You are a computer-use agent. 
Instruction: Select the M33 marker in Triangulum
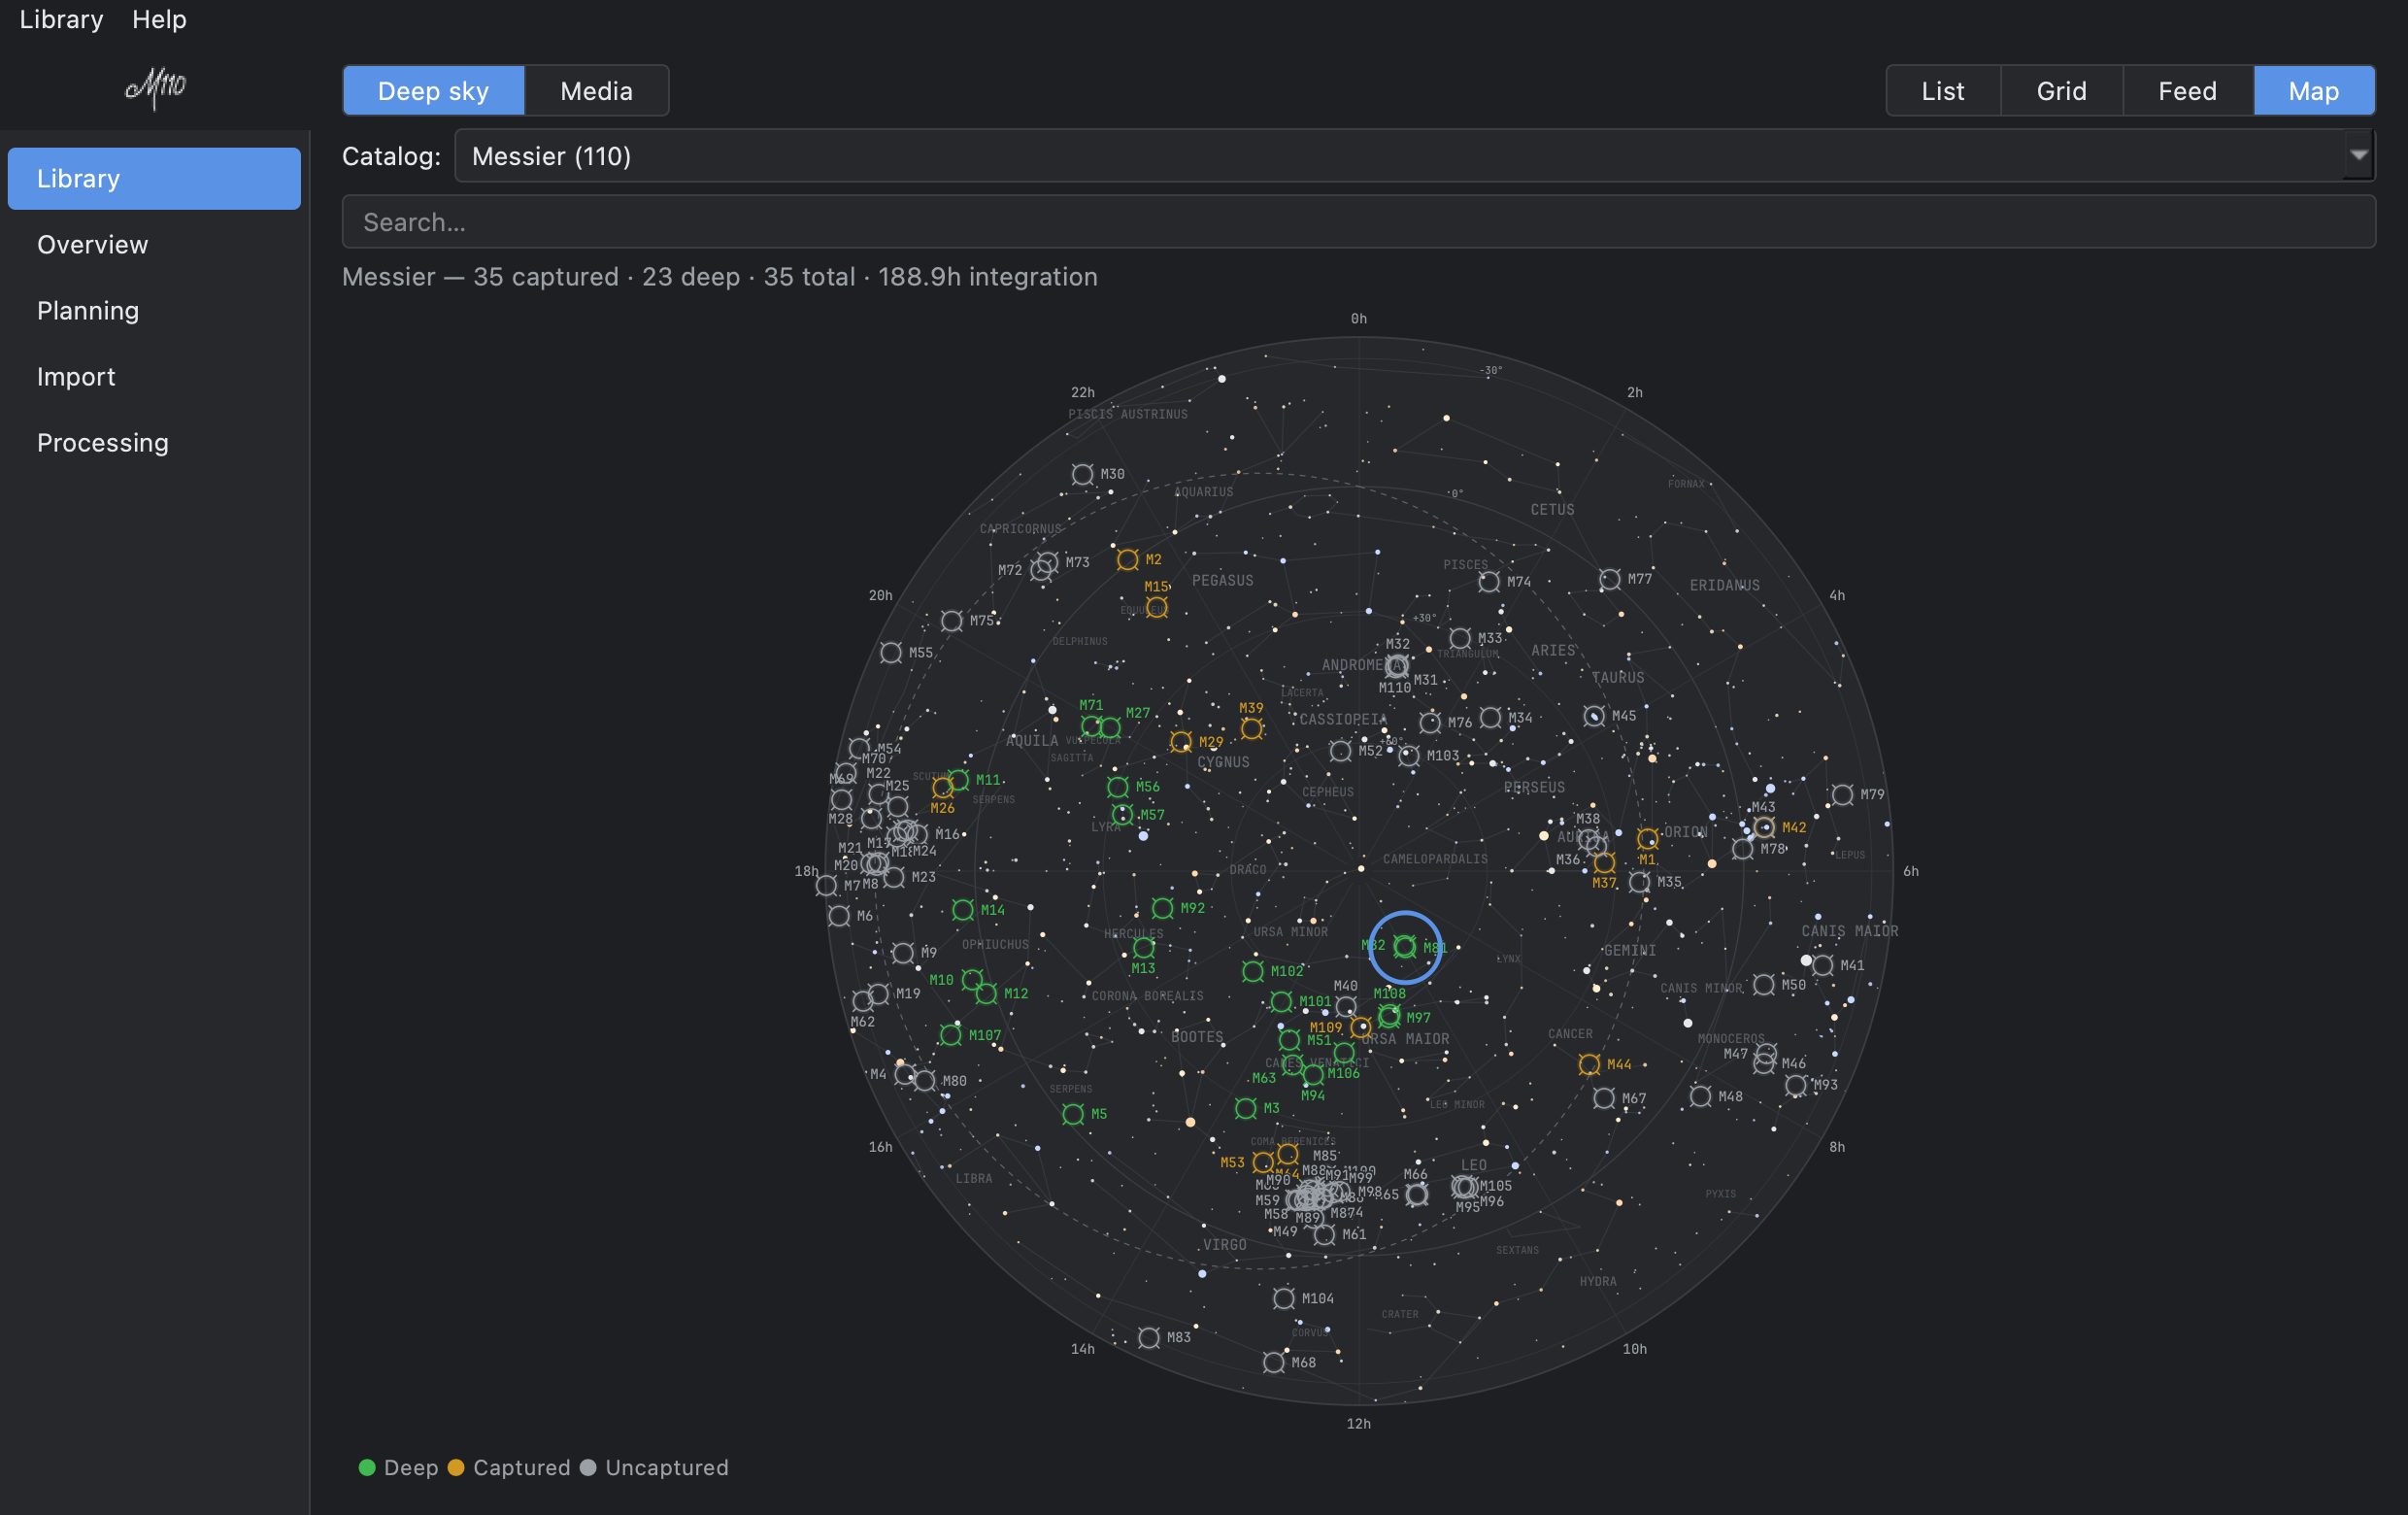[1460, 638]
